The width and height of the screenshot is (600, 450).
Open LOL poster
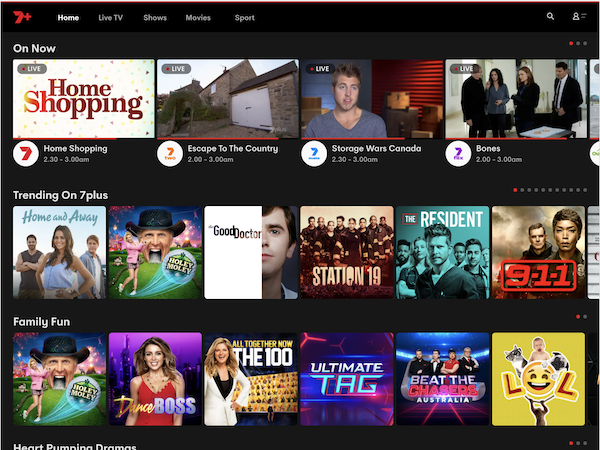pyautogui.click(x=538, y=379)
